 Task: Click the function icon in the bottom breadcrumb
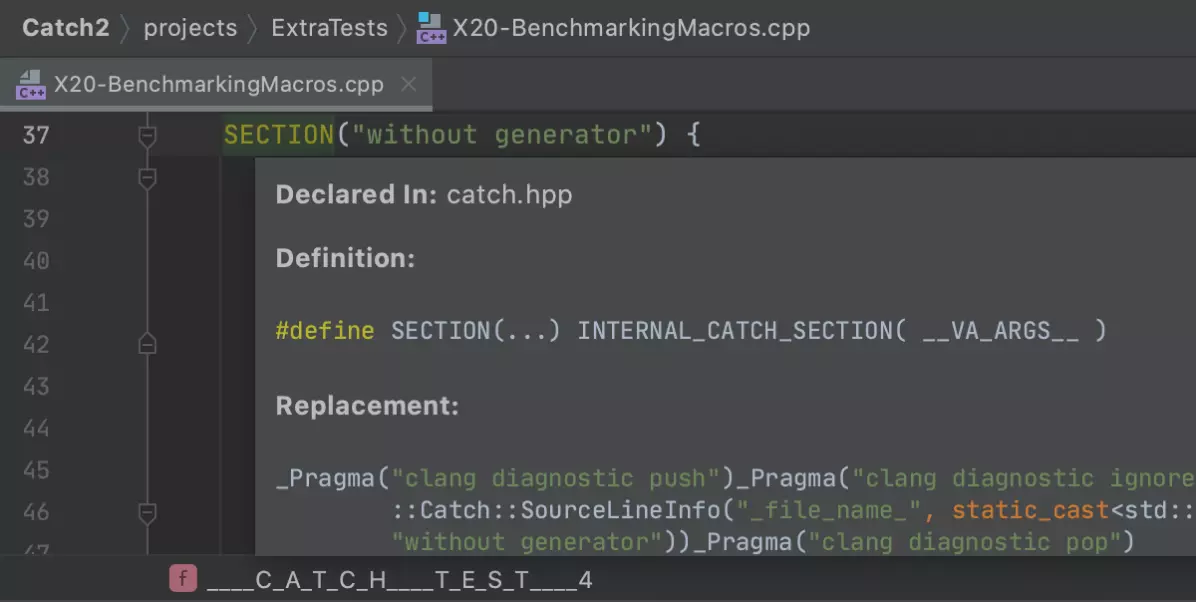point(183,579)
